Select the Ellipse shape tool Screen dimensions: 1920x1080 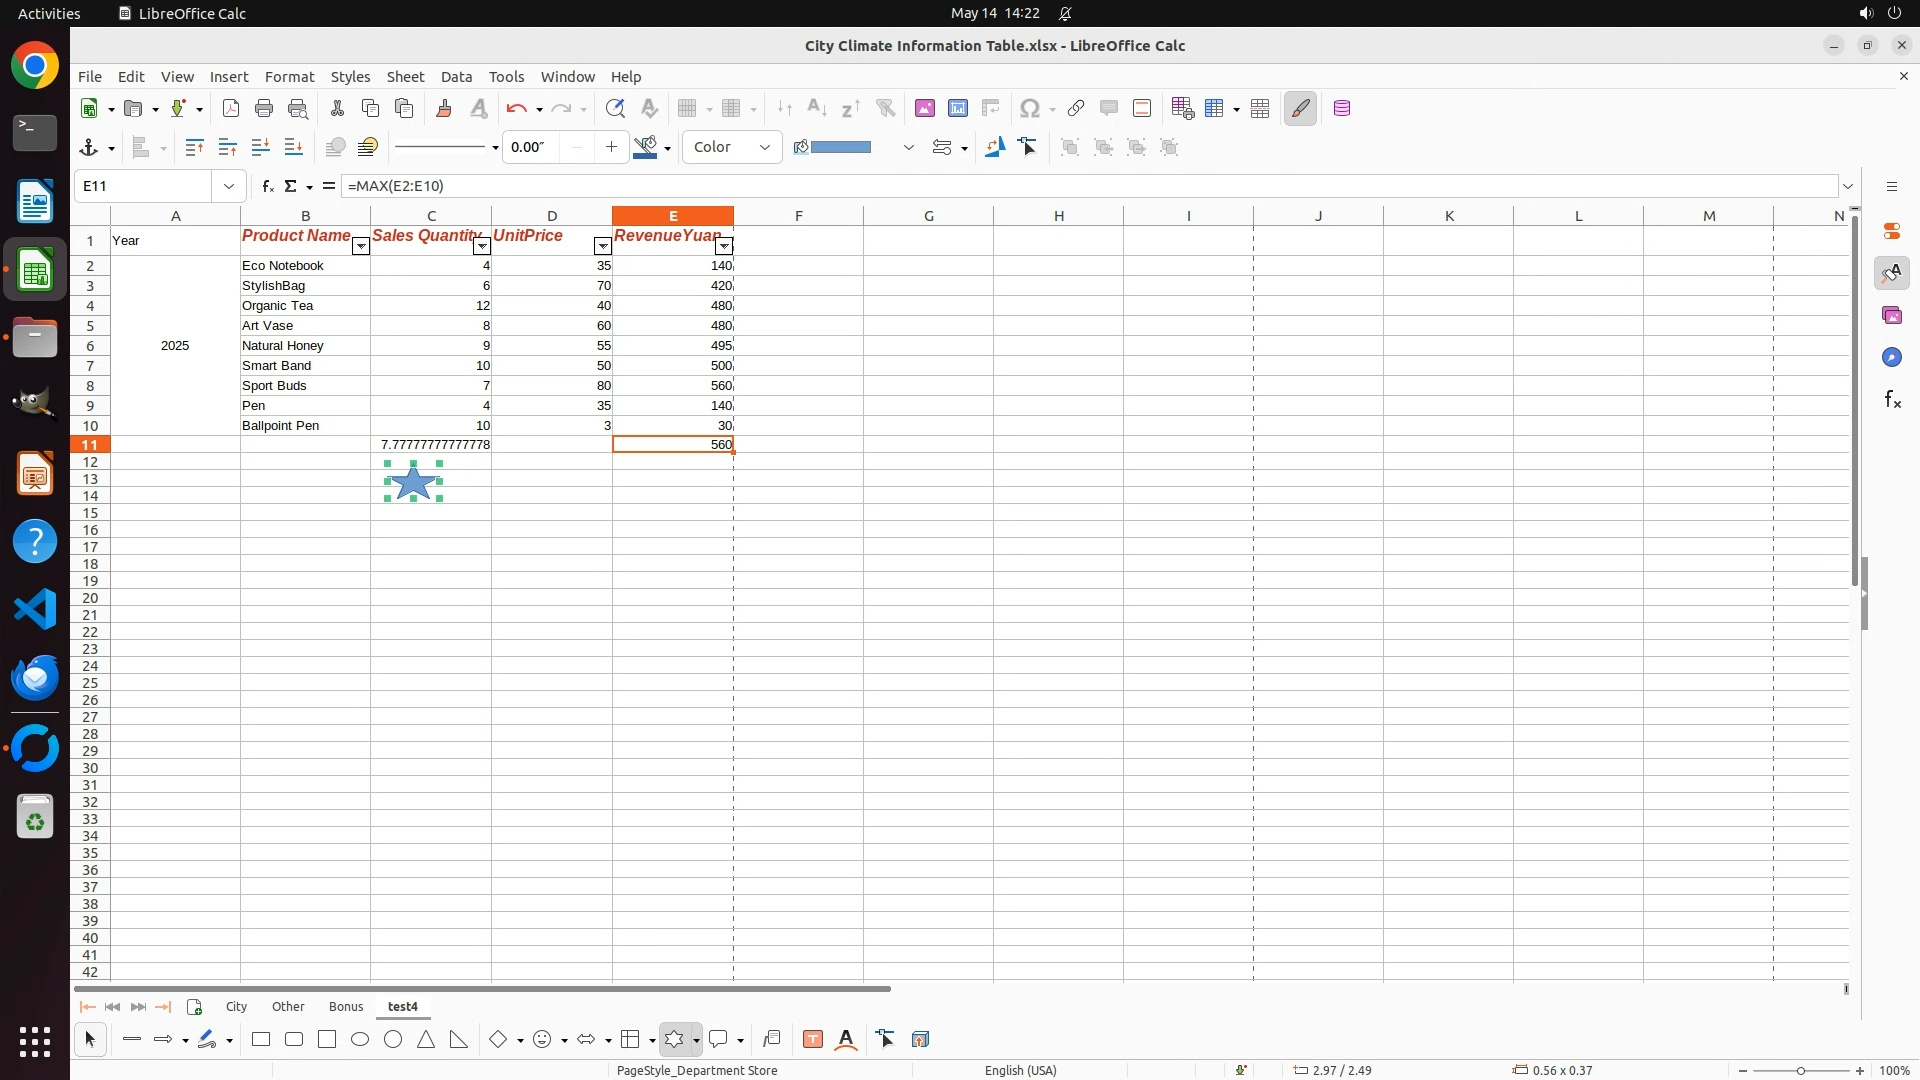(360, 1040)
